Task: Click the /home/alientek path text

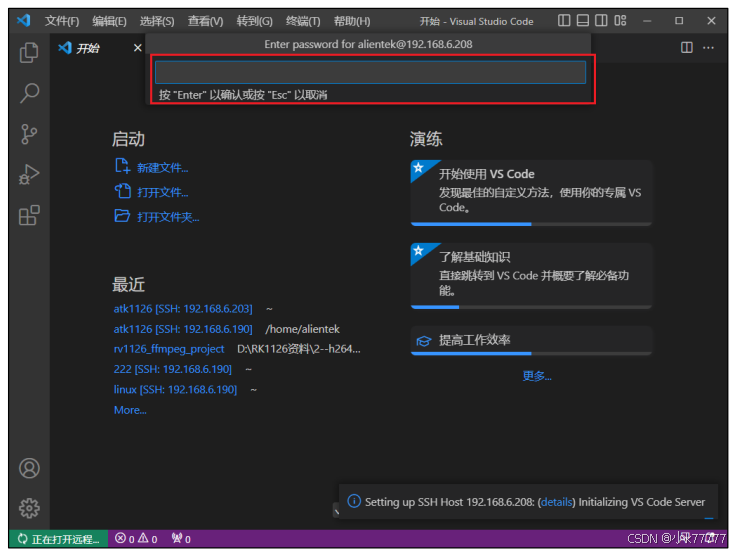Action: pos(302,329)
